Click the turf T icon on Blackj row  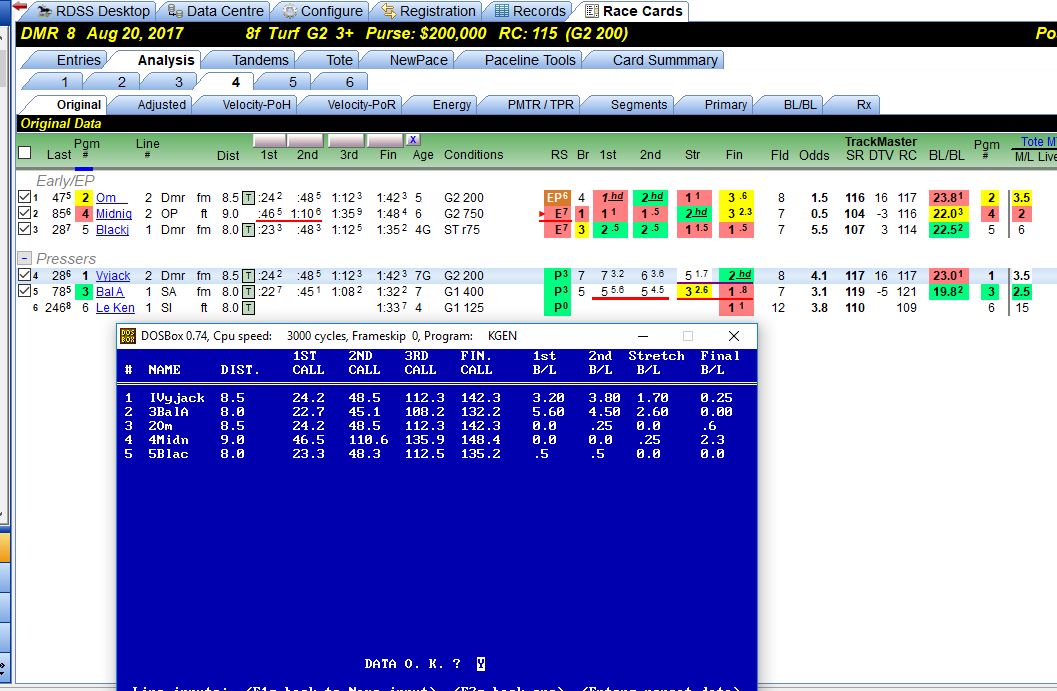[249, 230]
